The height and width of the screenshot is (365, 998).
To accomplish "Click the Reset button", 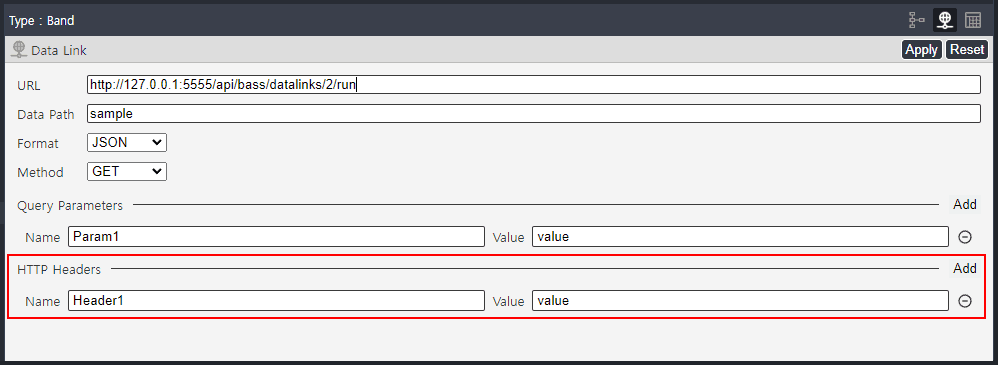I will tap(967, 50).
